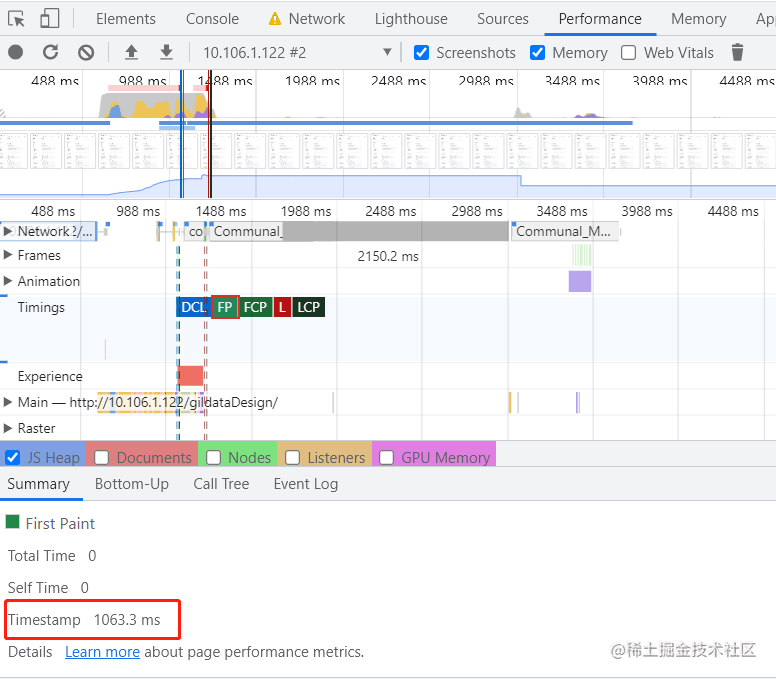Activate the inspect element picker icon
Image resolution: width=776 pixels, height=679 pixels.
[x=16, y=19]
